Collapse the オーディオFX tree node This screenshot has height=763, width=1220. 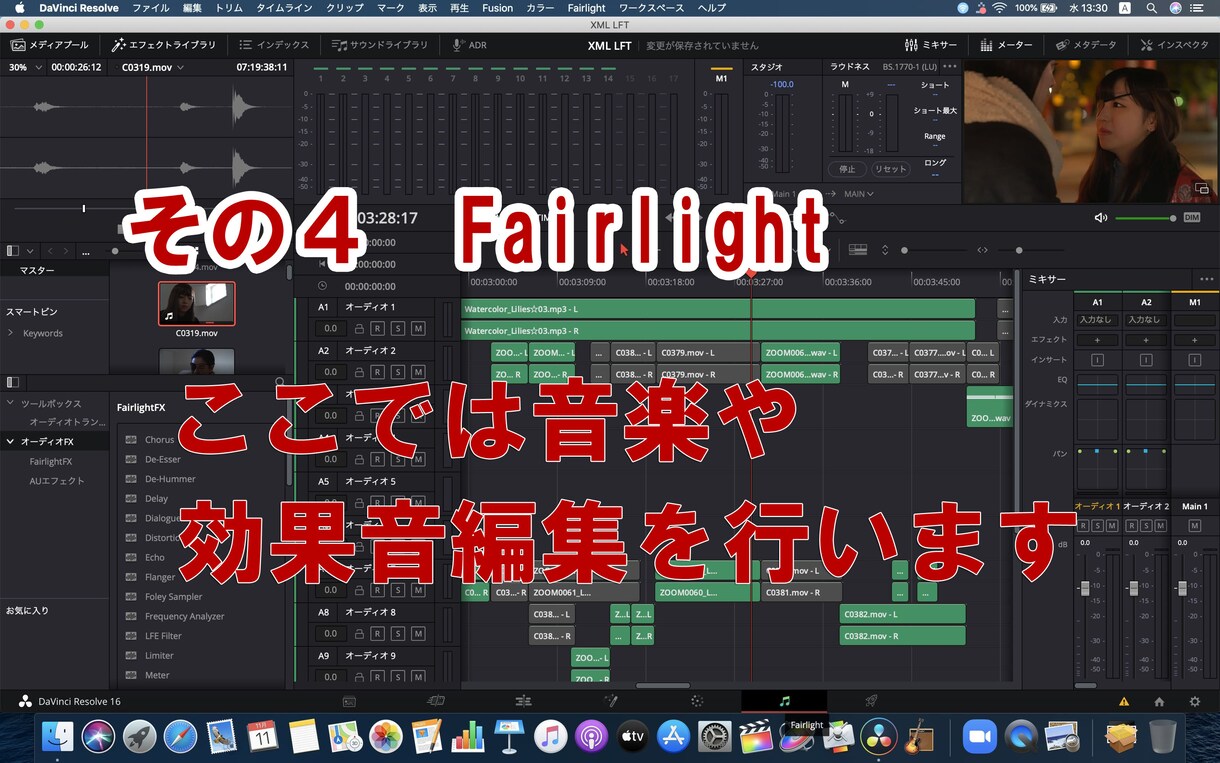pyautogui.click(x=11, y=441)
